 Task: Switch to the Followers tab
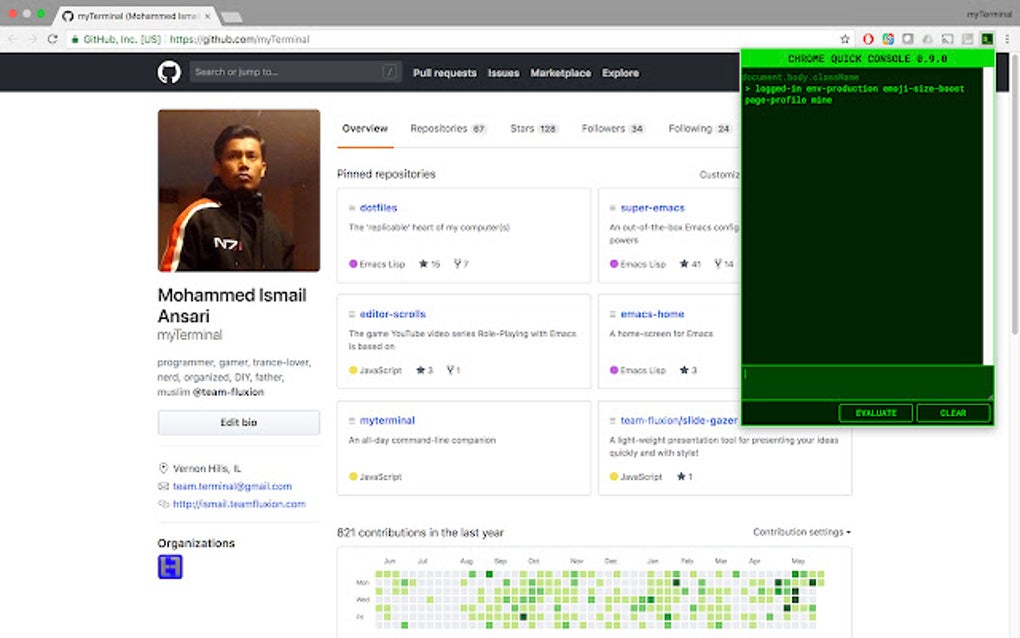point(613,129)
